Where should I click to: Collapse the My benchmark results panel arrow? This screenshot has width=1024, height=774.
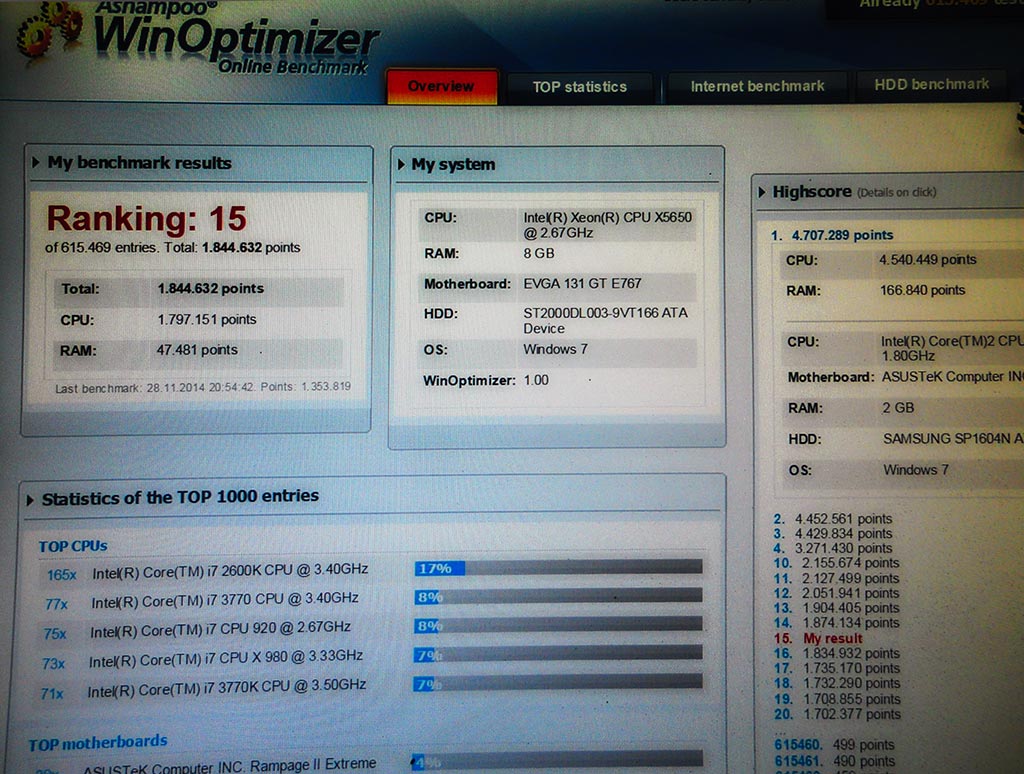point(36,162)
